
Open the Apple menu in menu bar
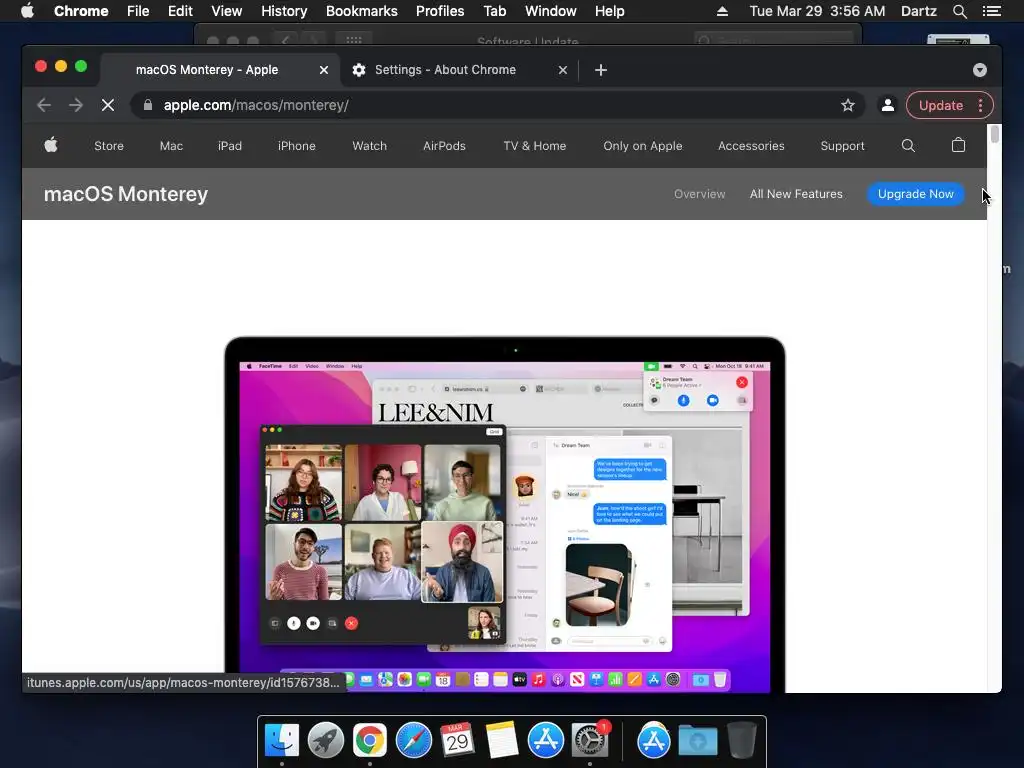pos(27,11)
